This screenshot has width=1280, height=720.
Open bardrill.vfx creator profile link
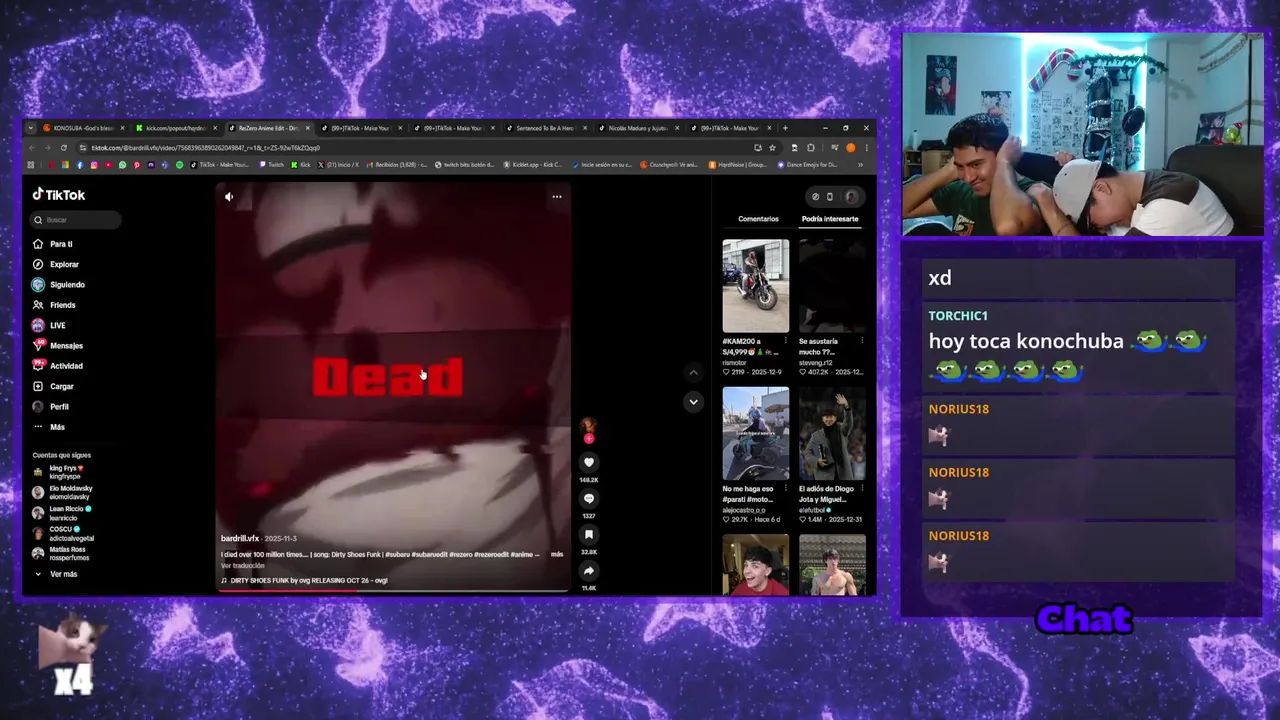point(240,538)
